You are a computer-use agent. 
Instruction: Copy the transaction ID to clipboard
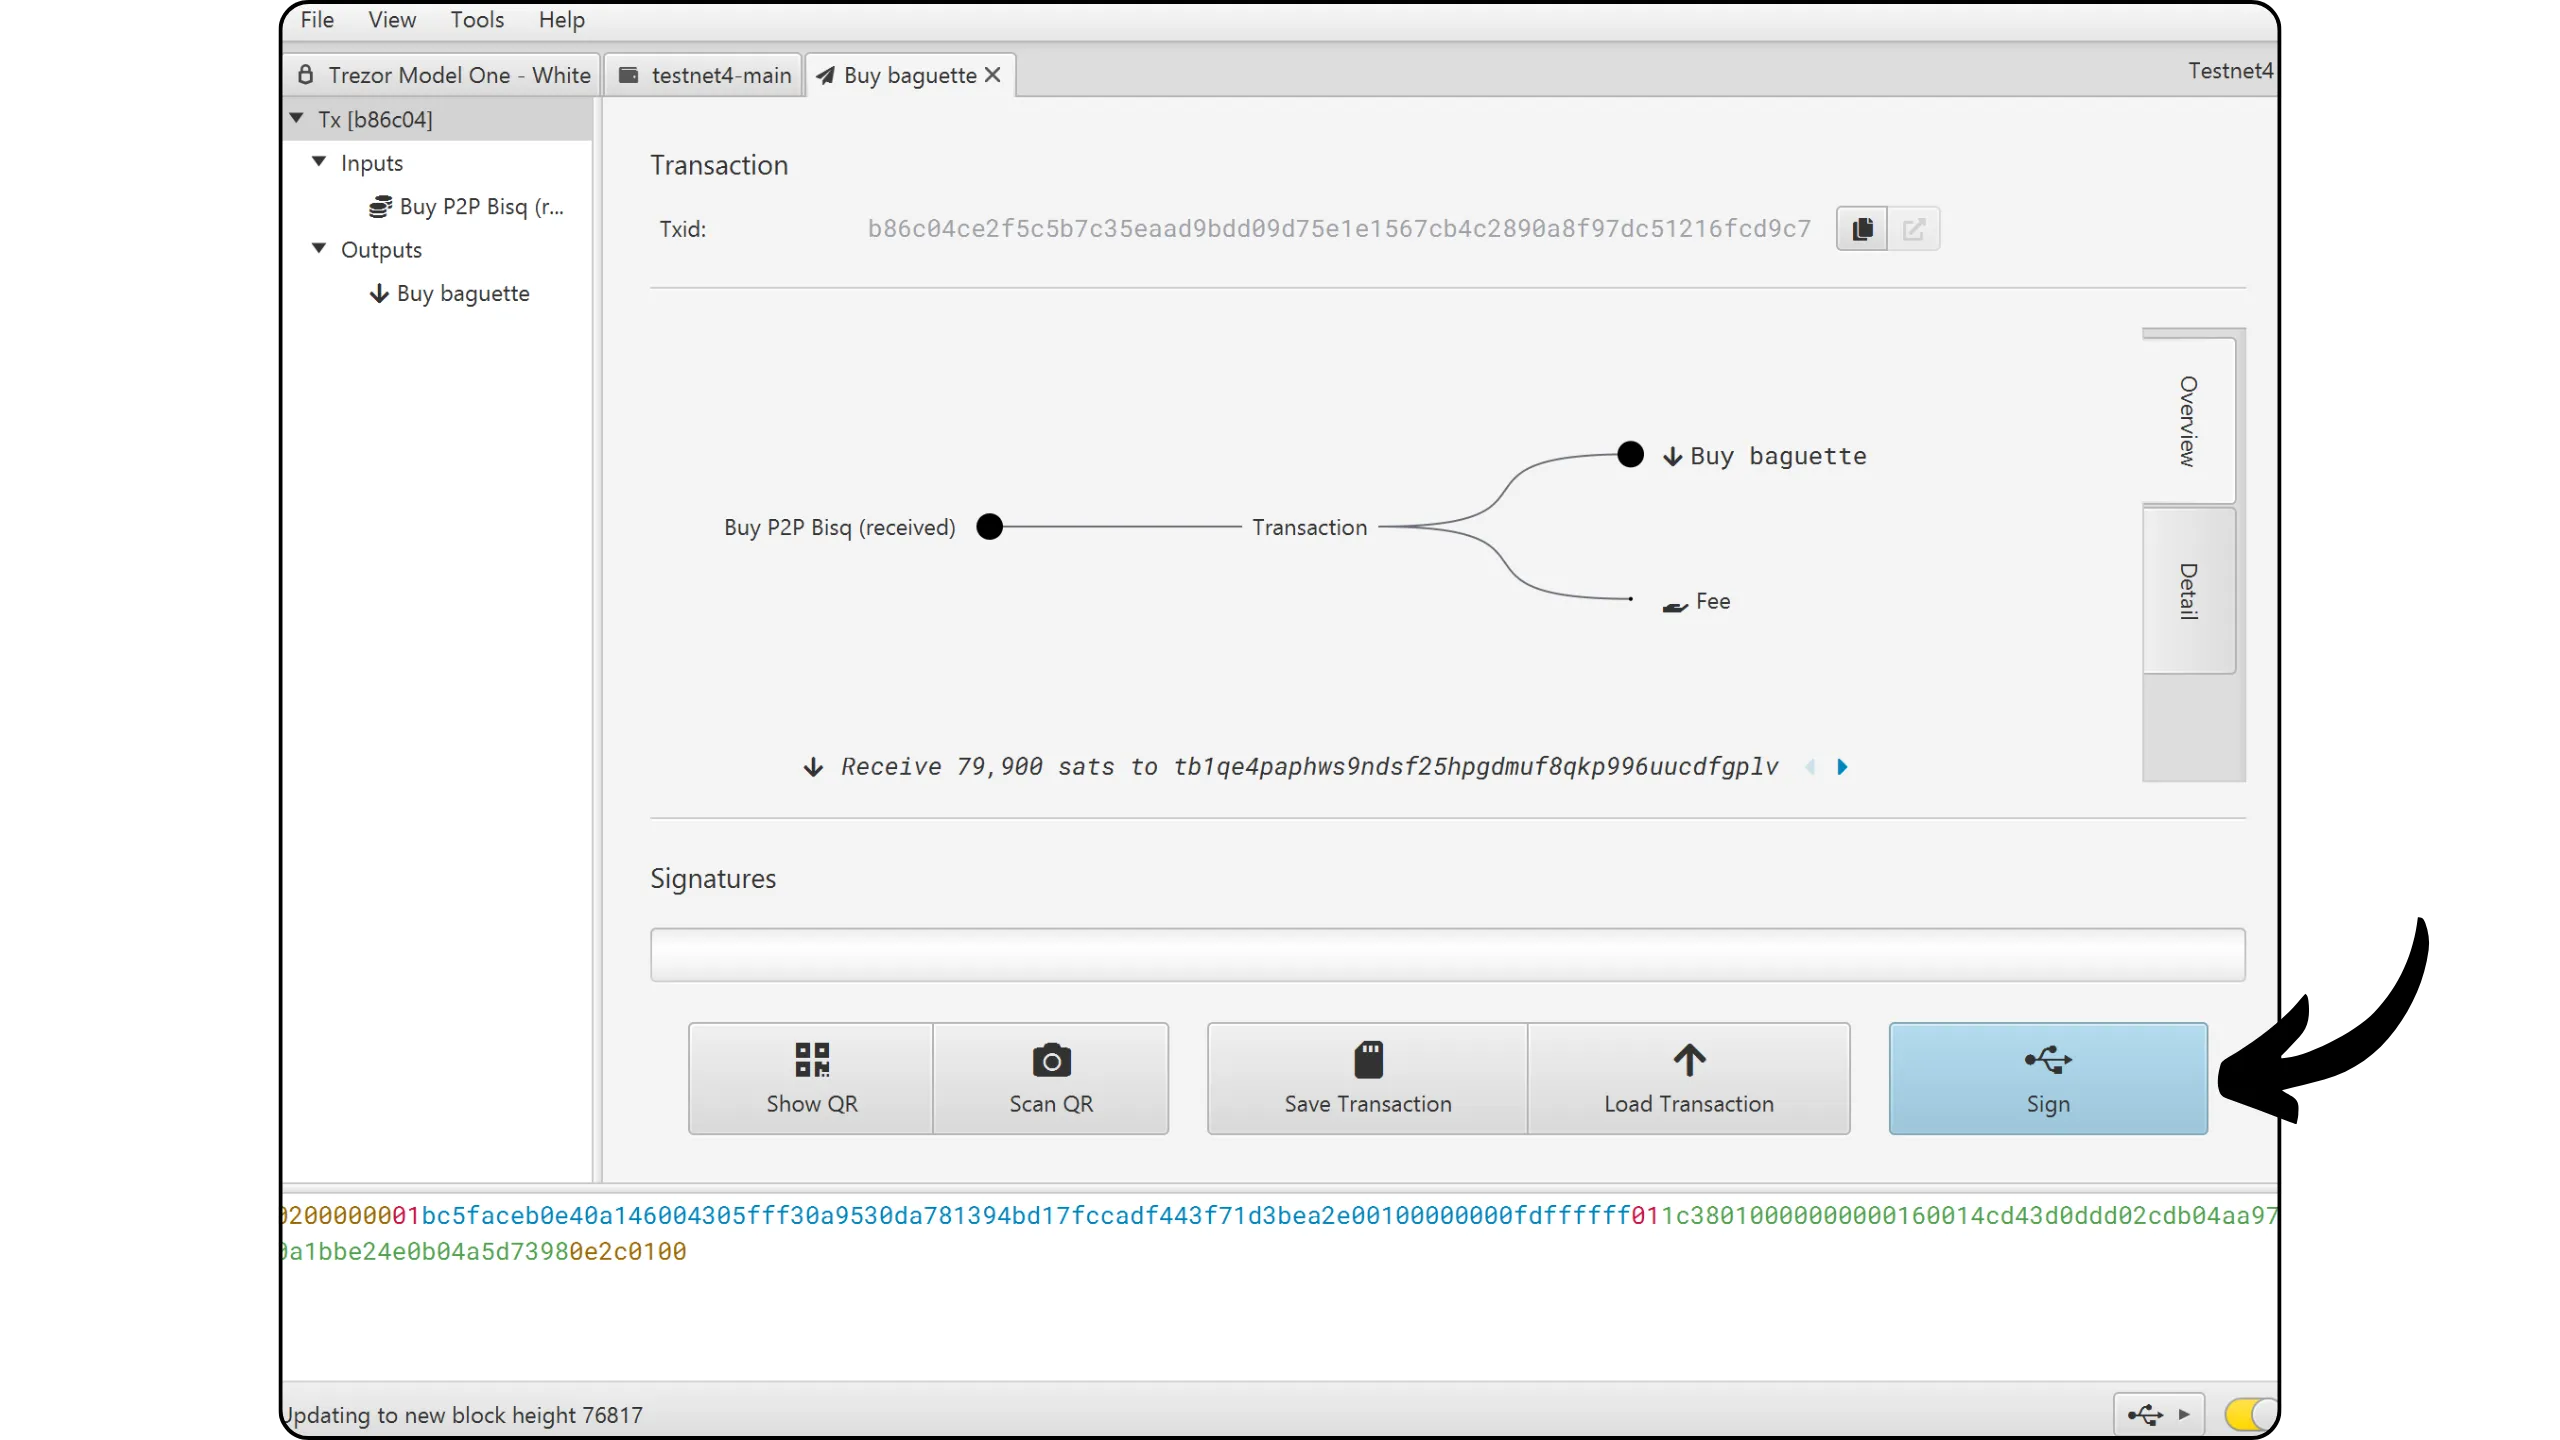(1861, 229)
